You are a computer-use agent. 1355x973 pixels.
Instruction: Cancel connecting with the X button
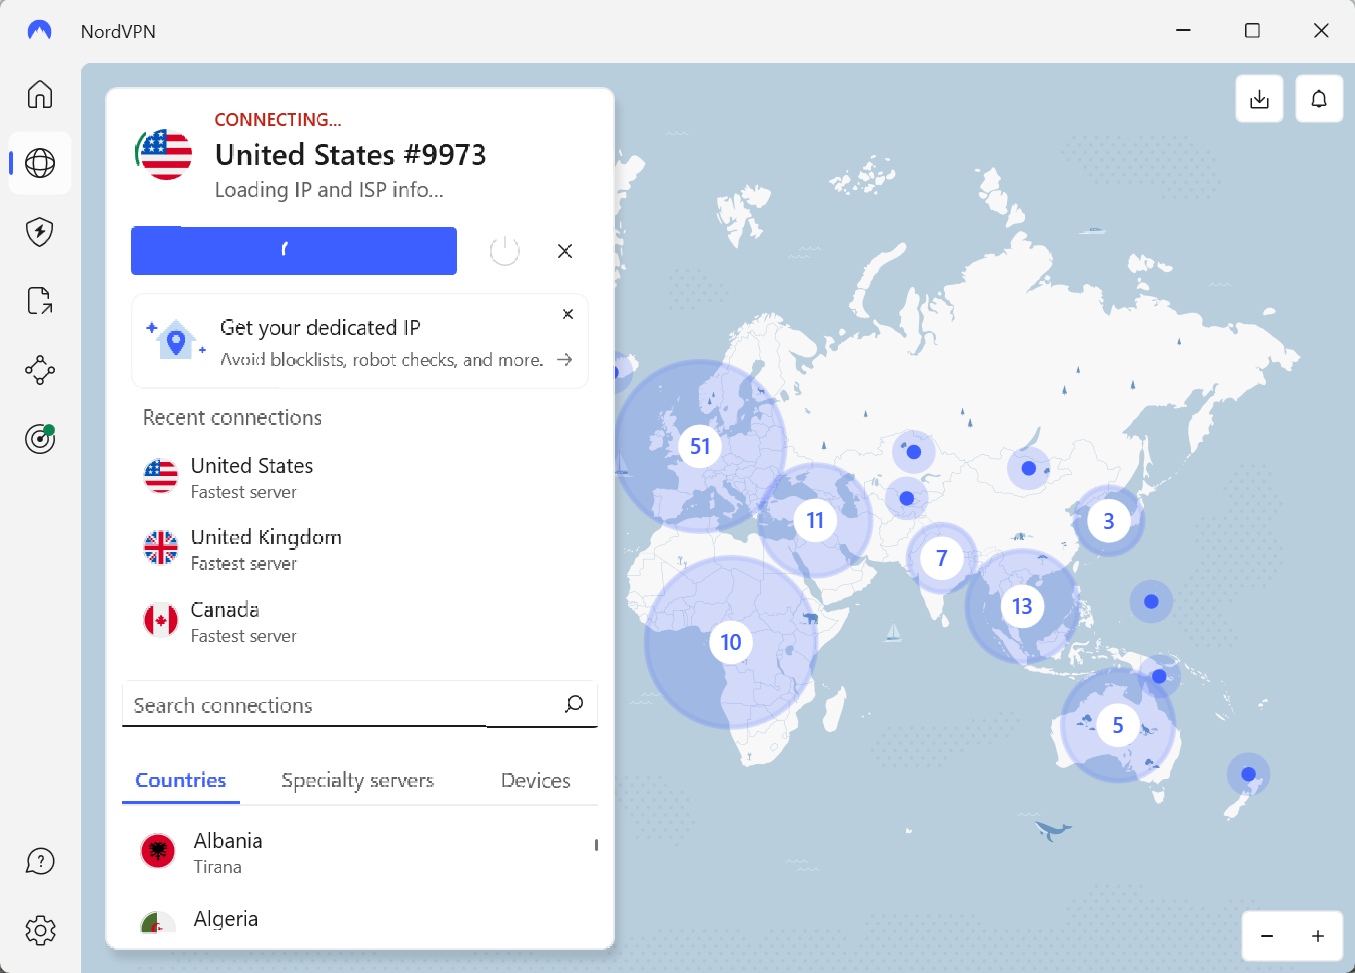click(565, 251)
